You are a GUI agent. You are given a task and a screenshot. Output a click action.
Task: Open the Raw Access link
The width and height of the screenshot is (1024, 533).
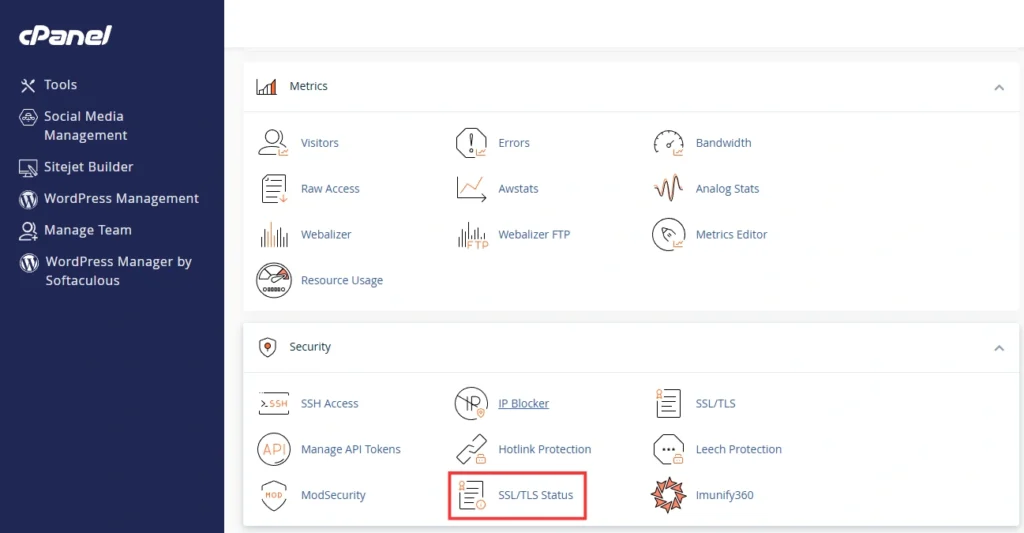coord(330,189)
